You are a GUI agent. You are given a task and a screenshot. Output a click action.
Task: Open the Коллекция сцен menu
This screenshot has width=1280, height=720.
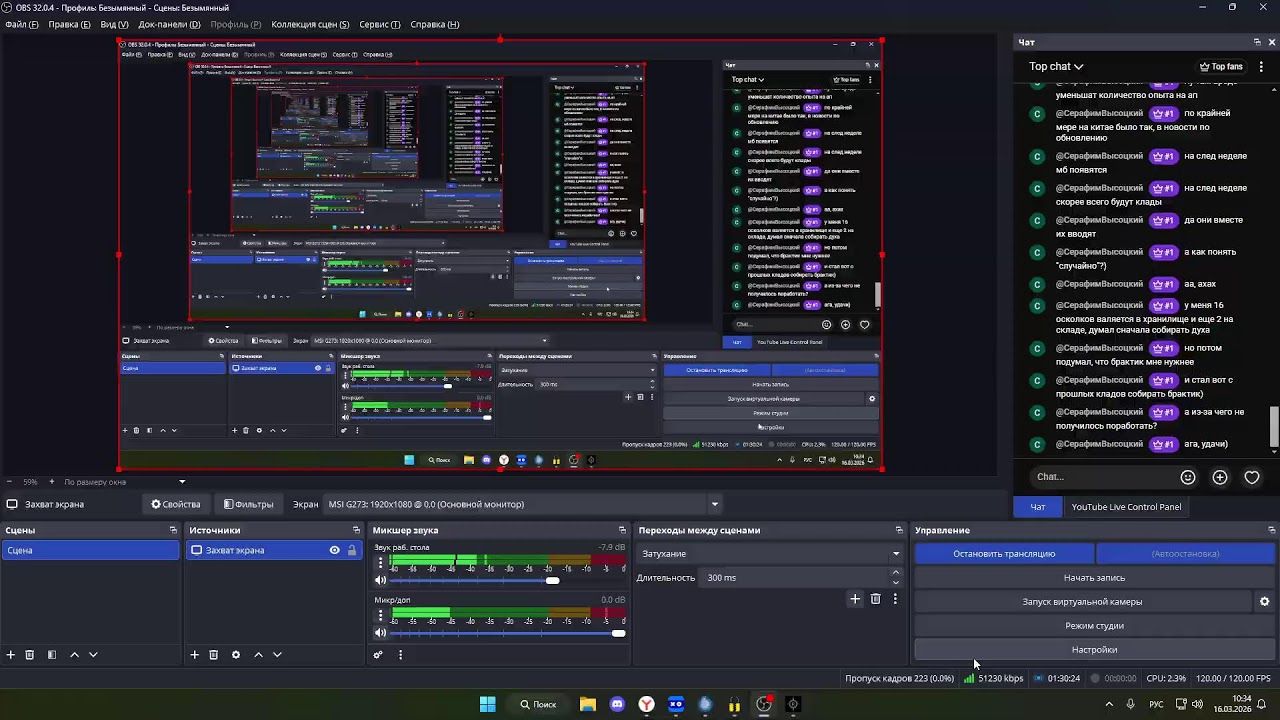click(310, 24)
